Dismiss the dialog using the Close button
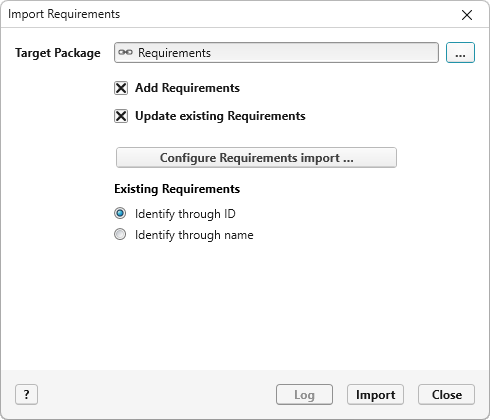 (x=447, y=395)
